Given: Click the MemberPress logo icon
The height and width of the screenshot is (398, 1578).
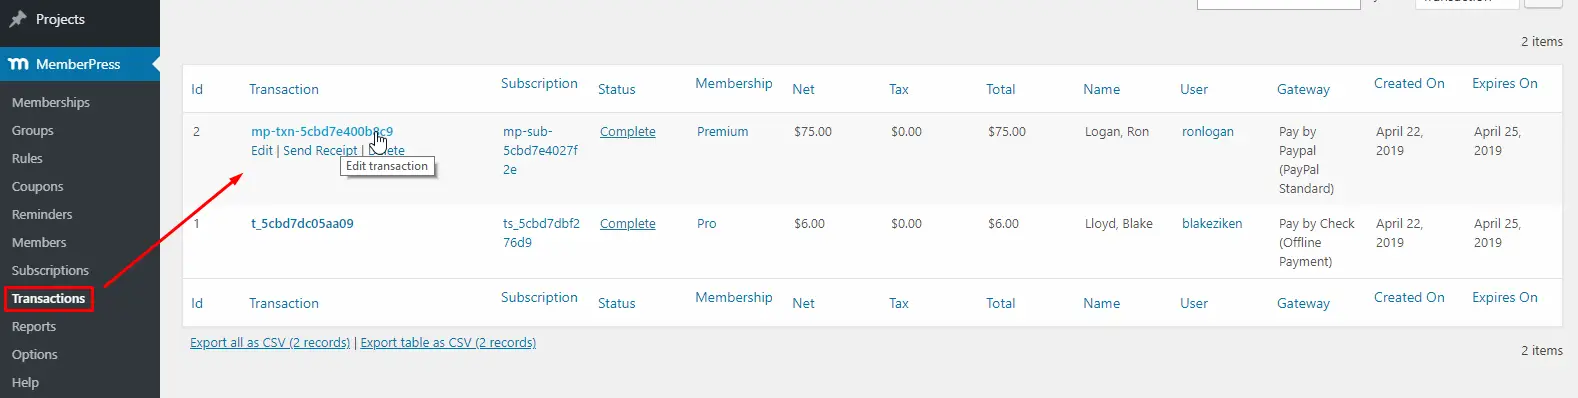Looking at the screenshot, I should coord(18,64).
